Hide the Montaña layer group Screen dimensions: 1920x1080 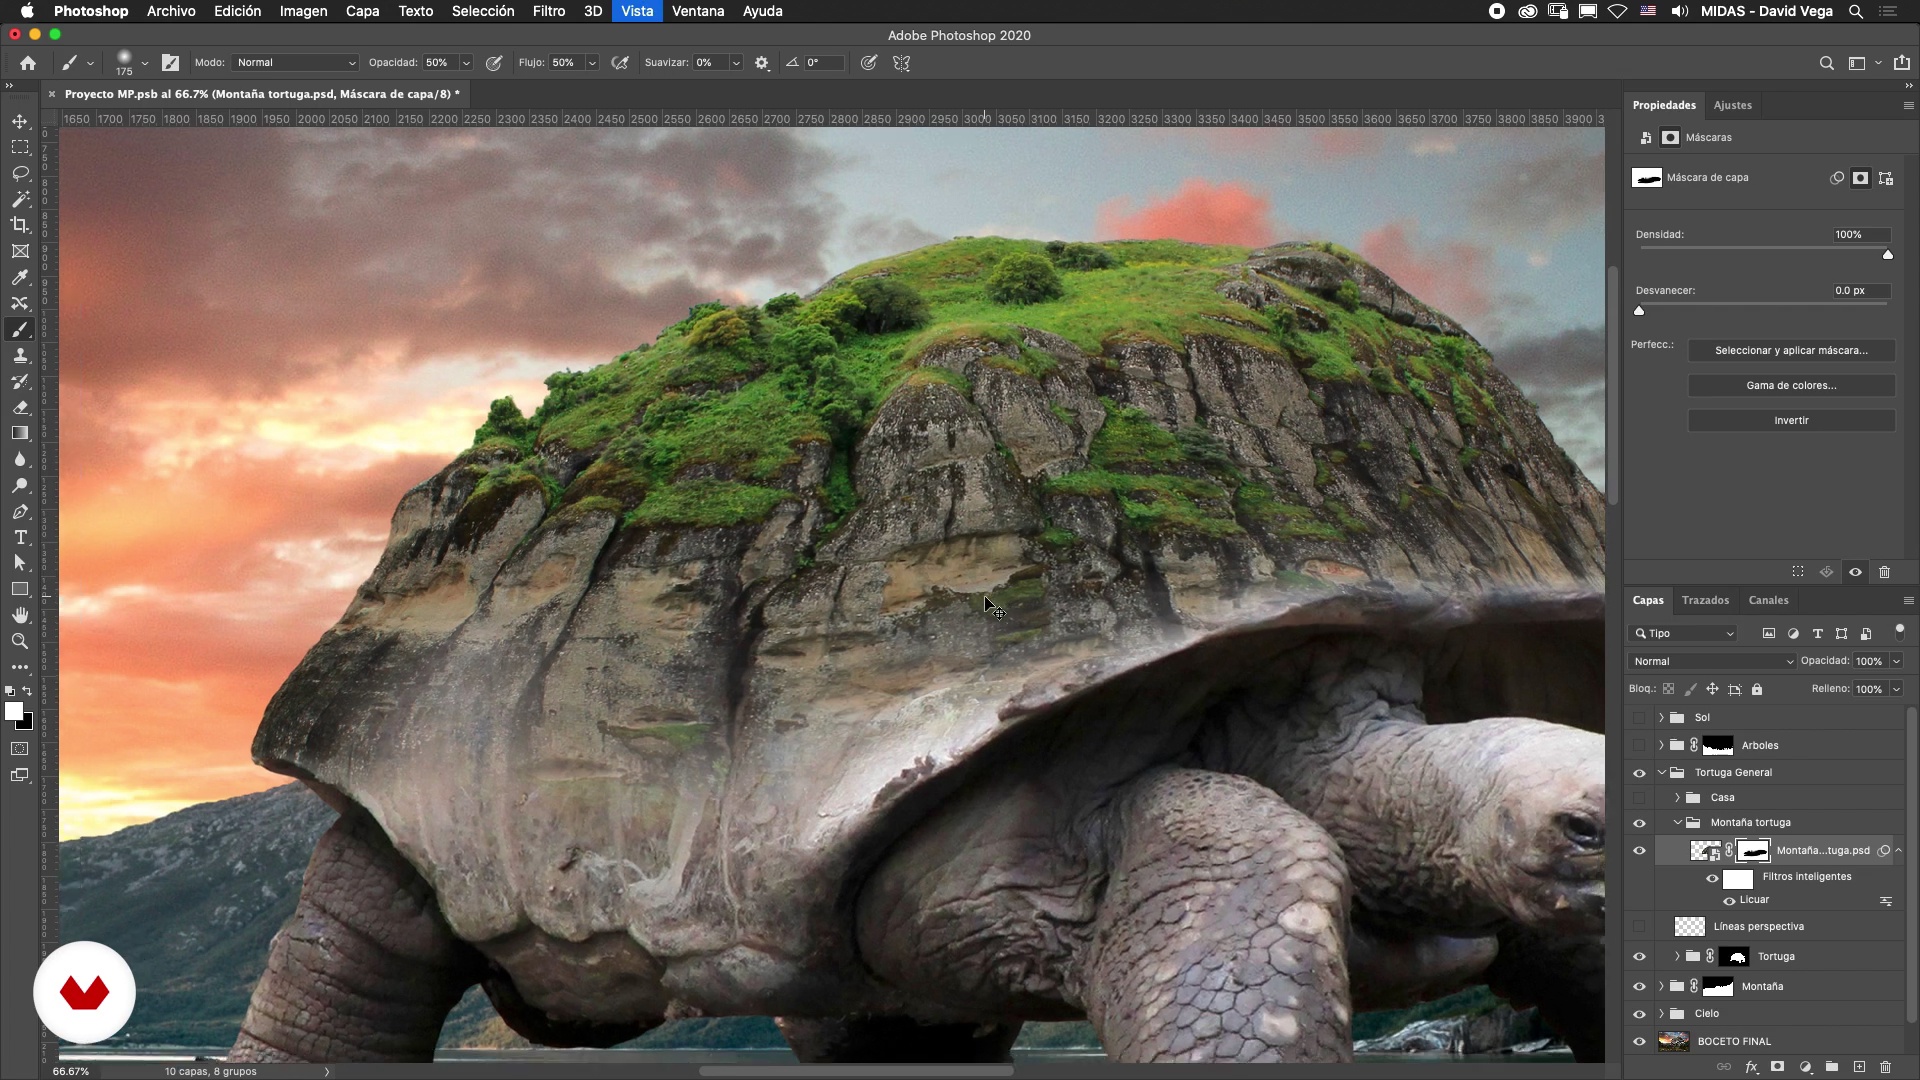[1639, 986]
